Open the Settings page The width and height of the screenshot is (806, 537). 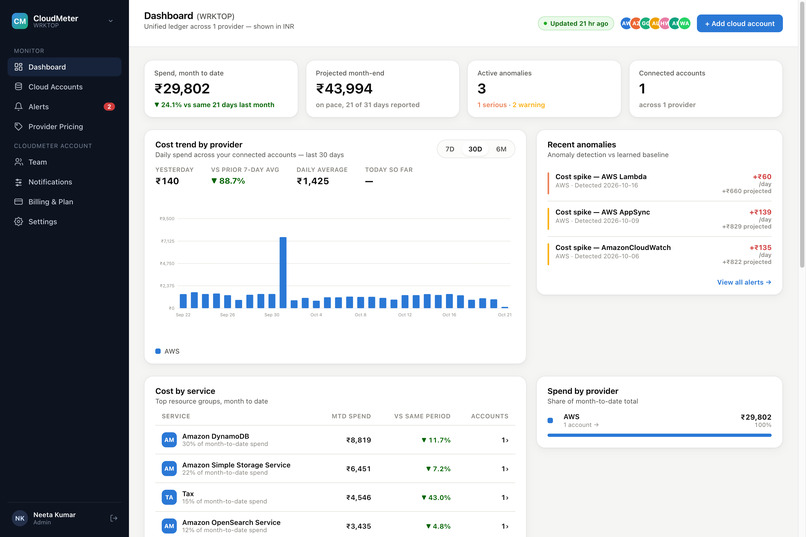(64, 221)
